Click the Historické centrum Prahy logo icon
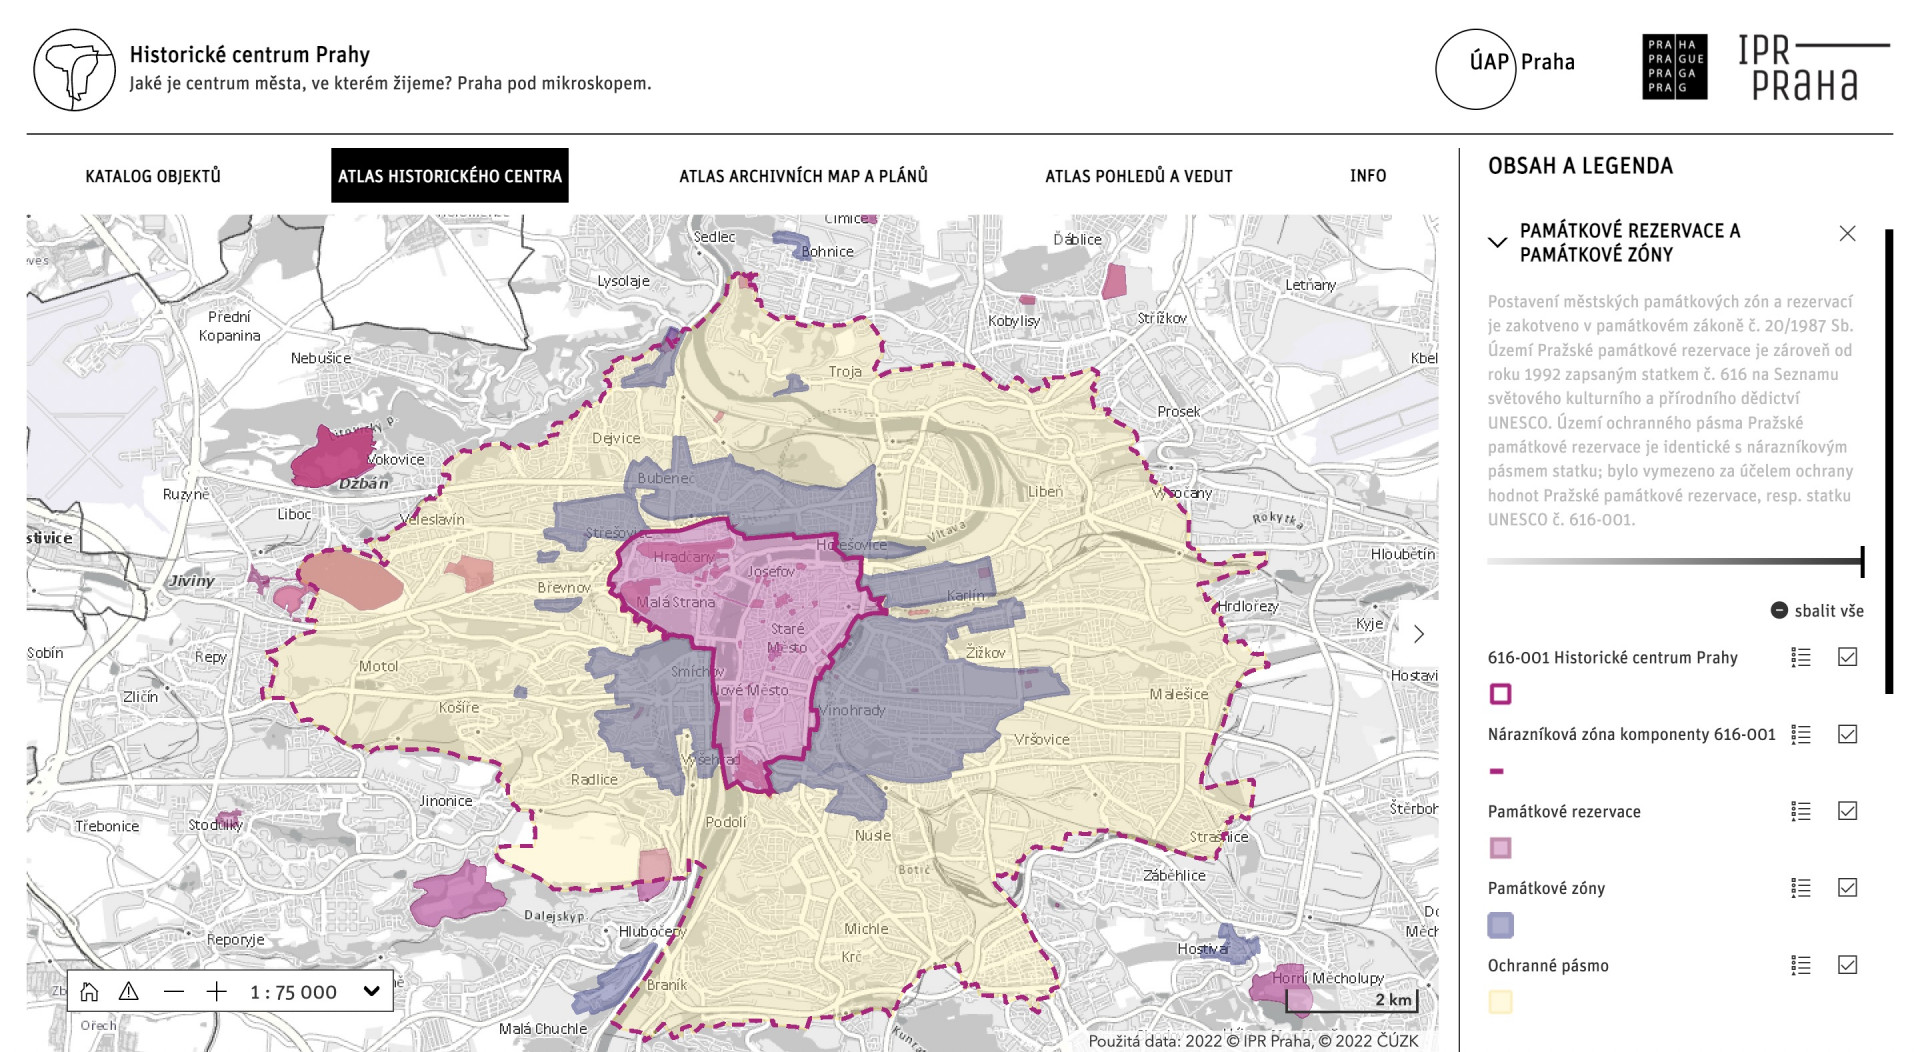This screenshot has height=1052, width=1920. (x=75, y=69)
